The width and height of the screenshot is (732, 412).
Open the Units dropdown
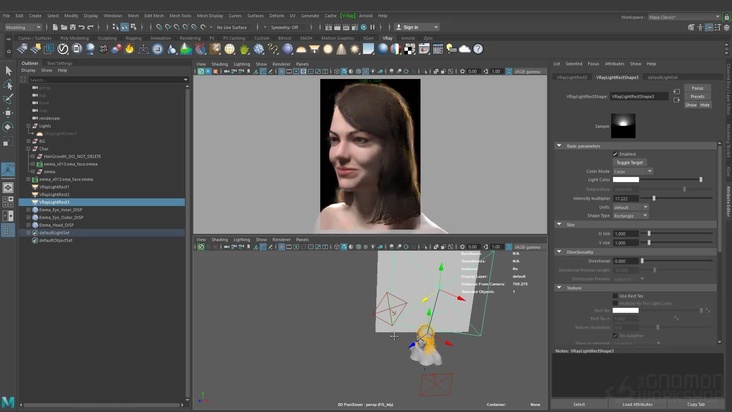(630, 207)
